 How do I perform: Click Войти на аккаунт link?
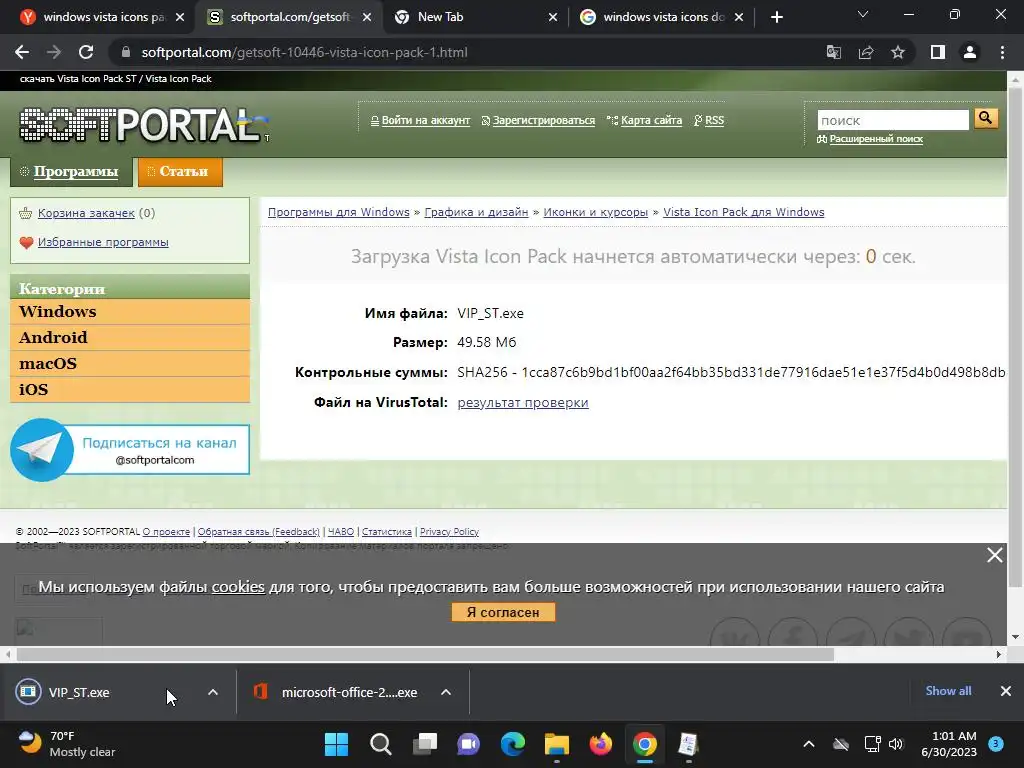click(426, 120)
